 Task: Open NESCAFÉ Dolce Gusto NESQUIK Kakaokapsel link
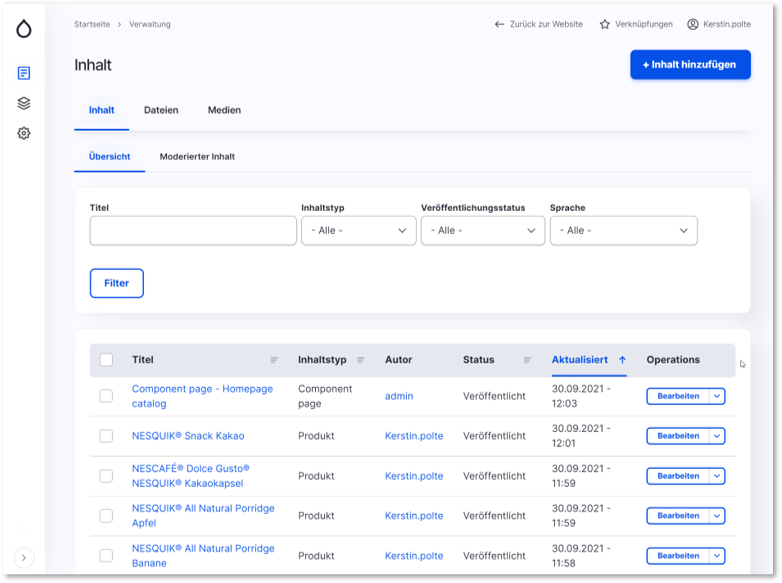pyautogui.click(x=191, y=476)
